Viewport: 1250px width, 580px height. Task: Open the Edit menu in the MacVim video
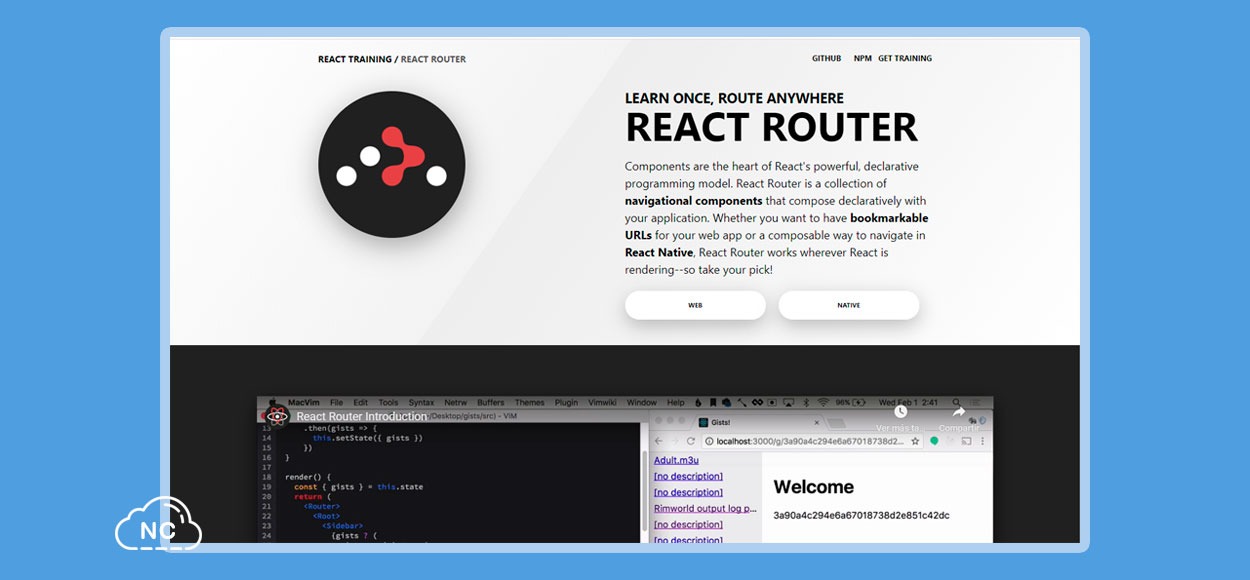coord(361,402)
